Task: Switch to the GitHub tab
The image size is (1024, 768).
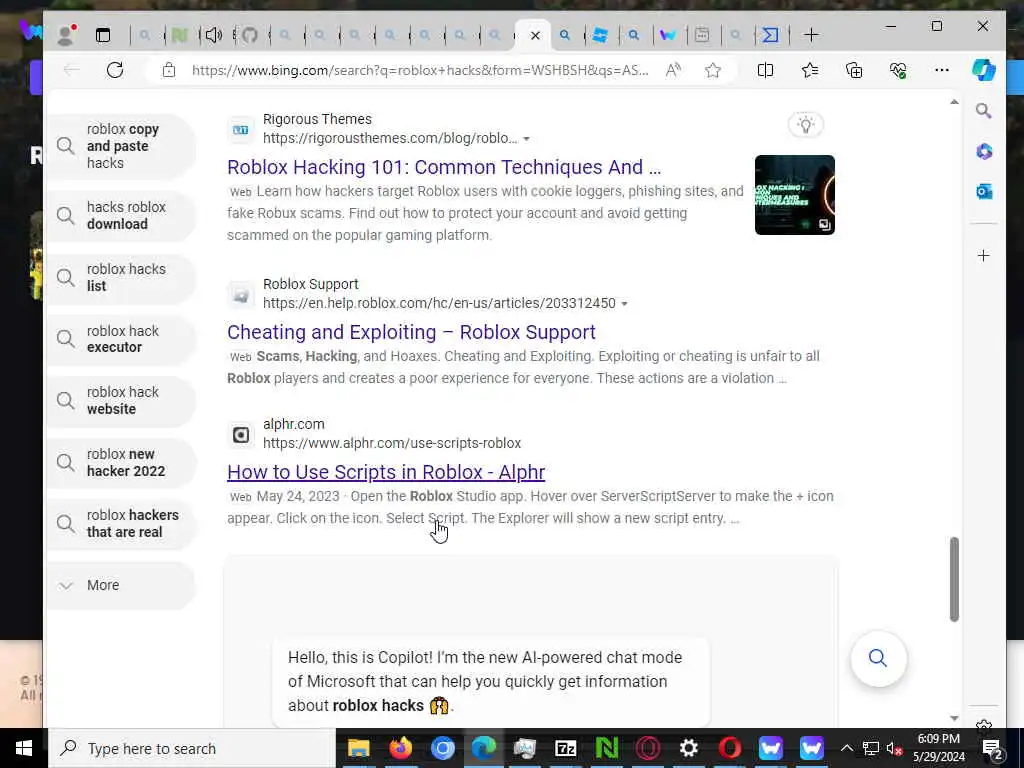Action: click(x=249, y=35)
